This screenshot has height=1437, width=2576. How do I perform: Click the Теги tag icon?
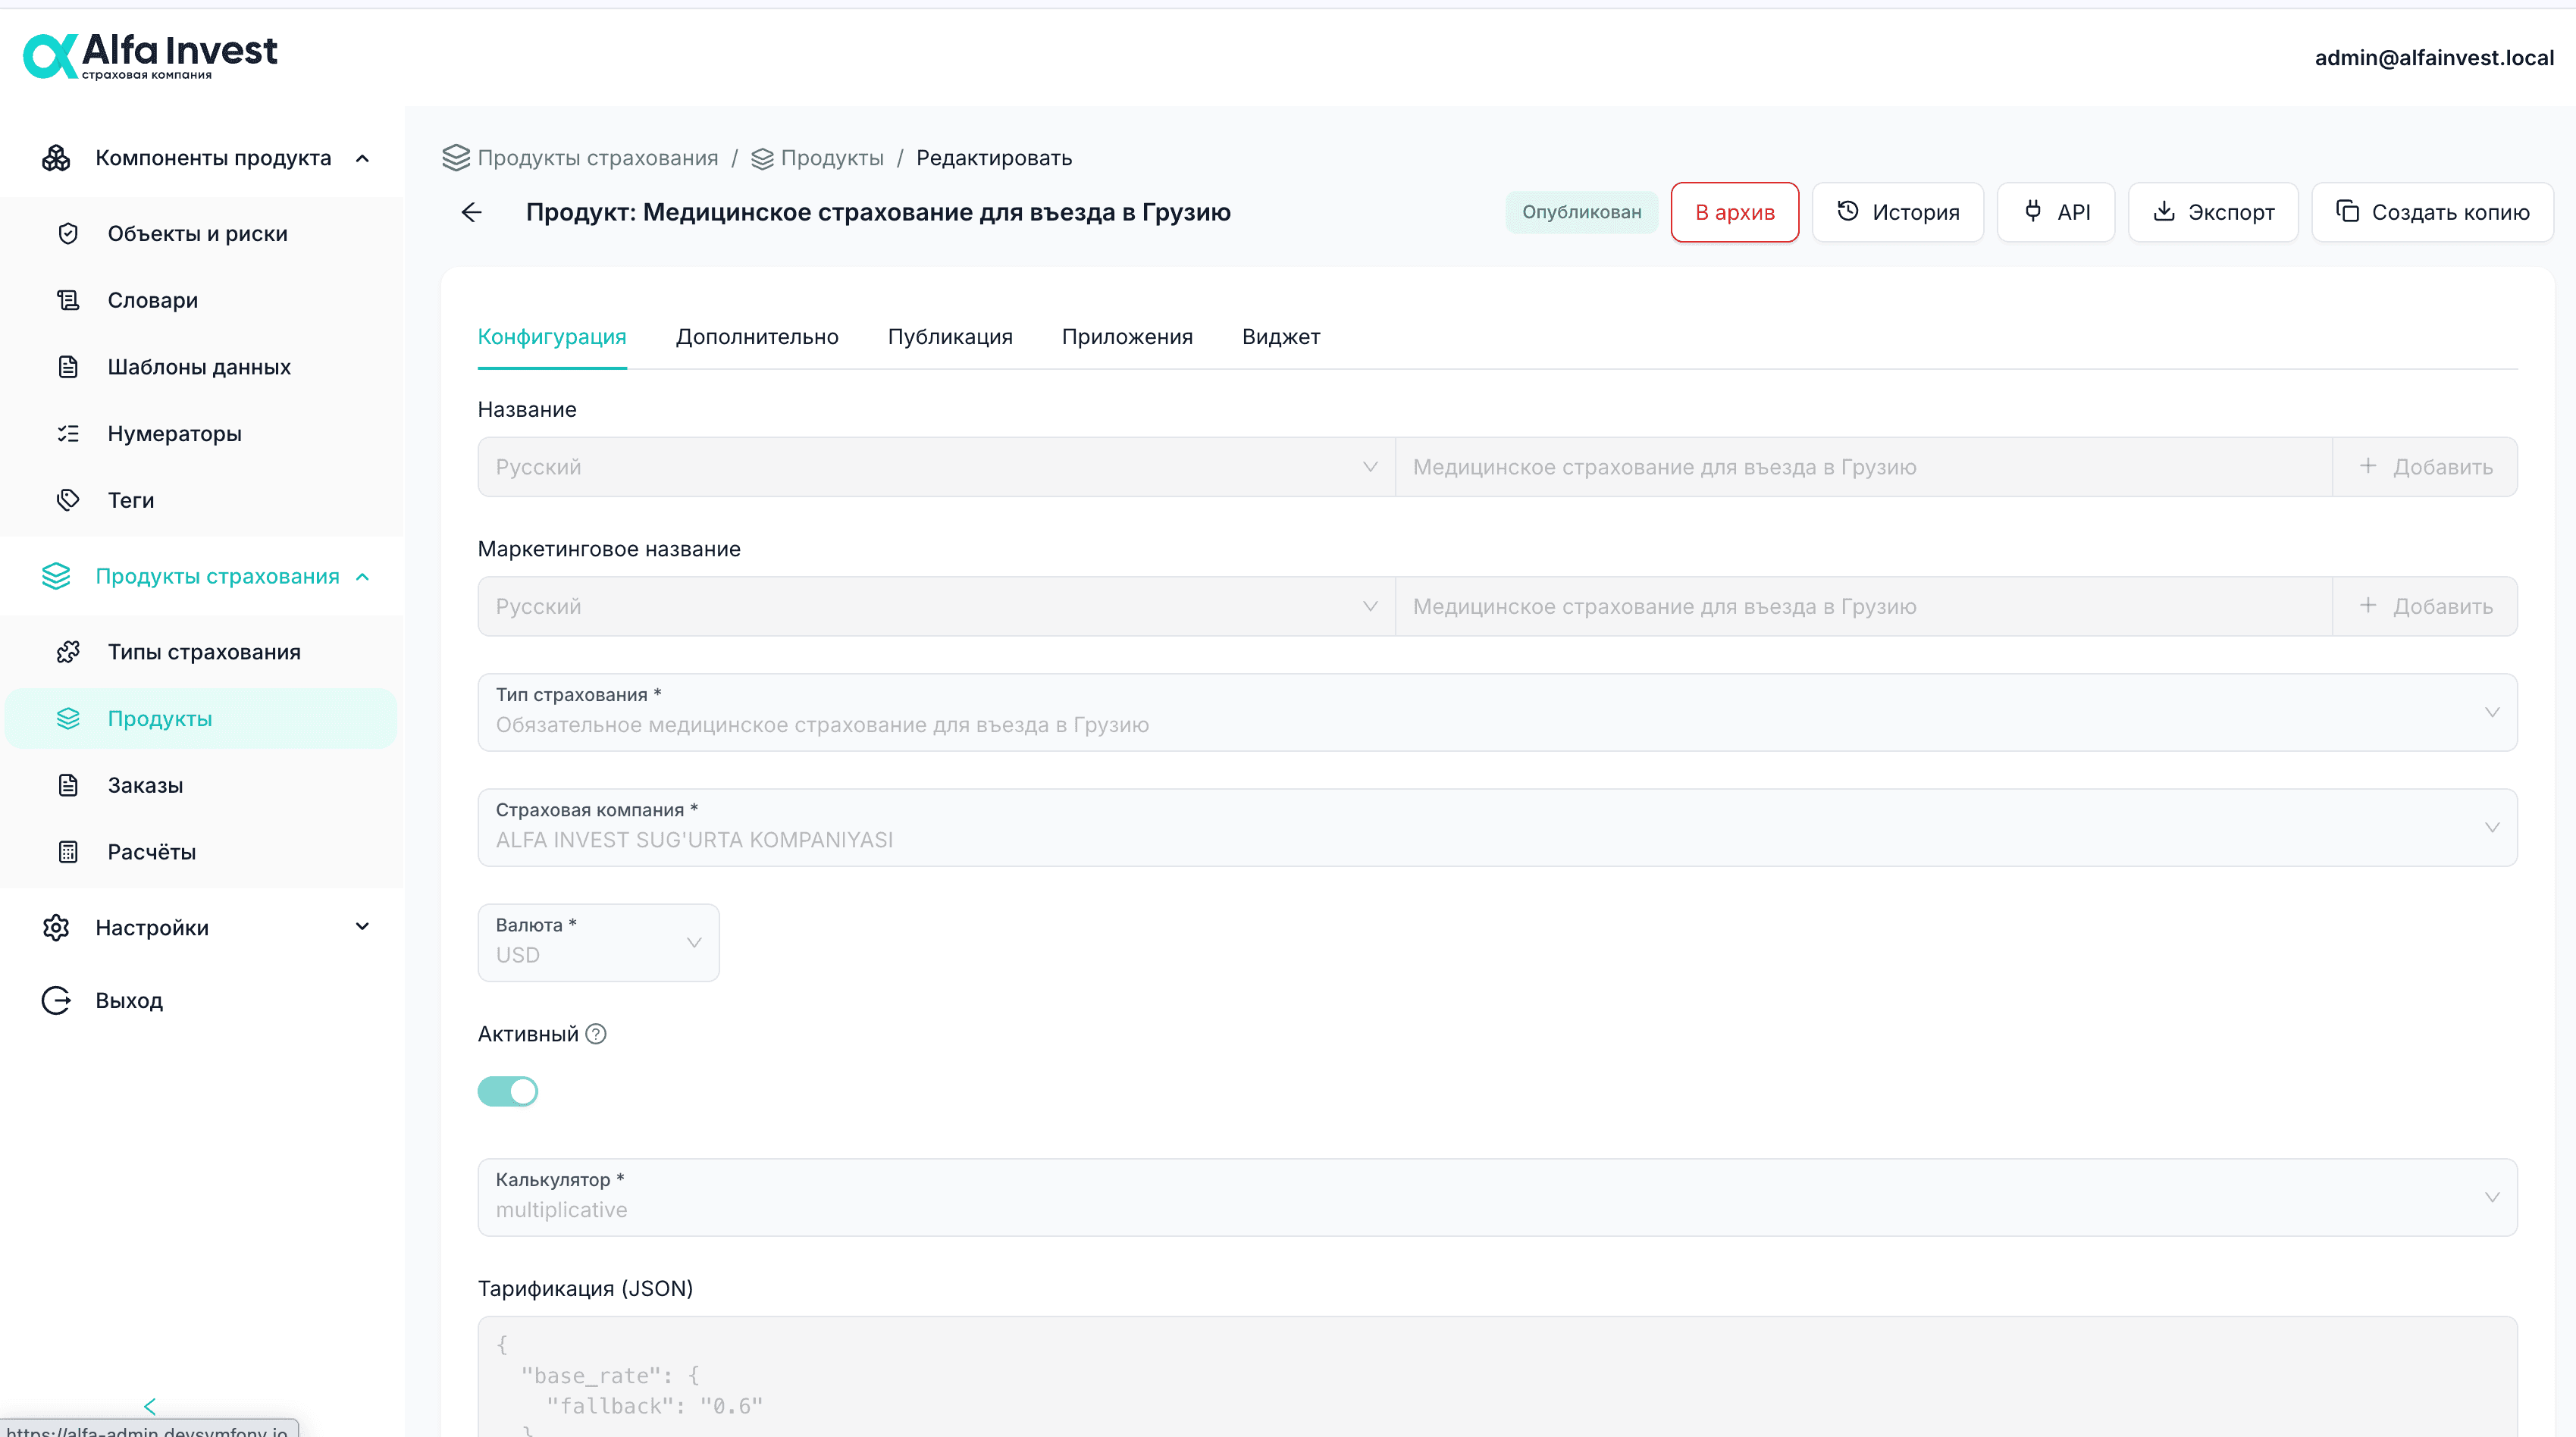[x=68, y=500]
